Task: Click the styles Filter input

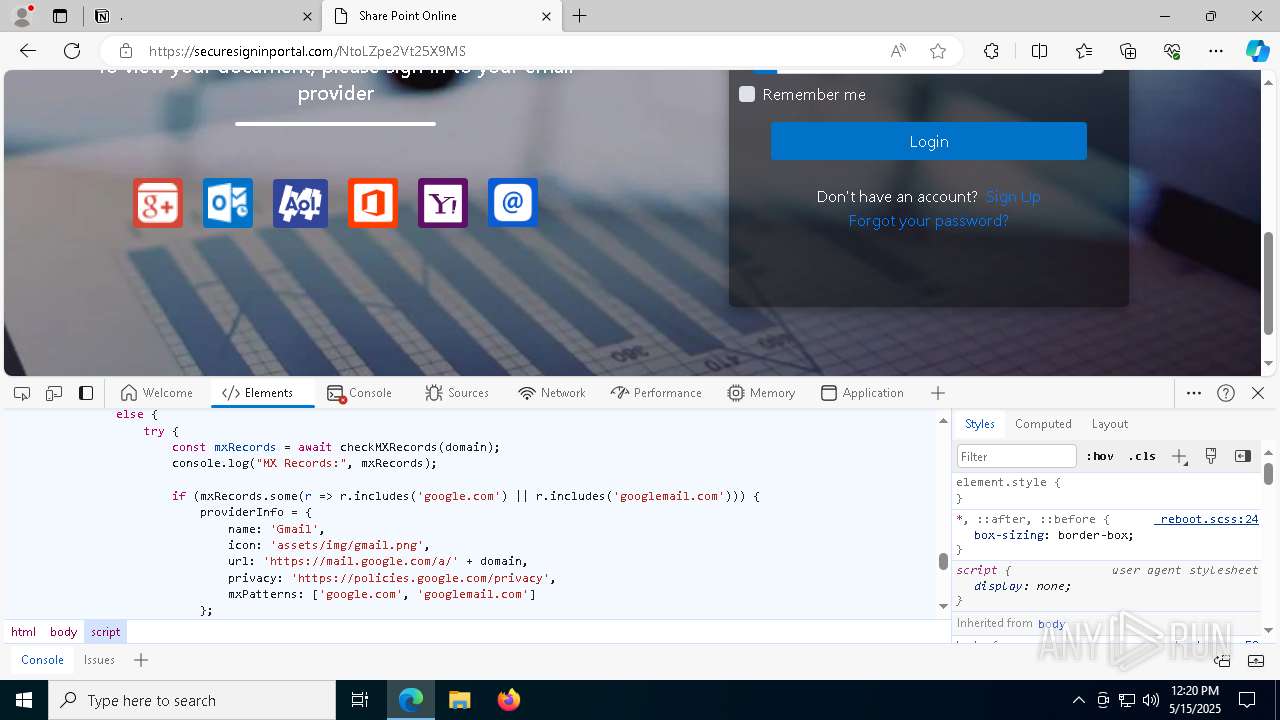Action: point(1017,456)
